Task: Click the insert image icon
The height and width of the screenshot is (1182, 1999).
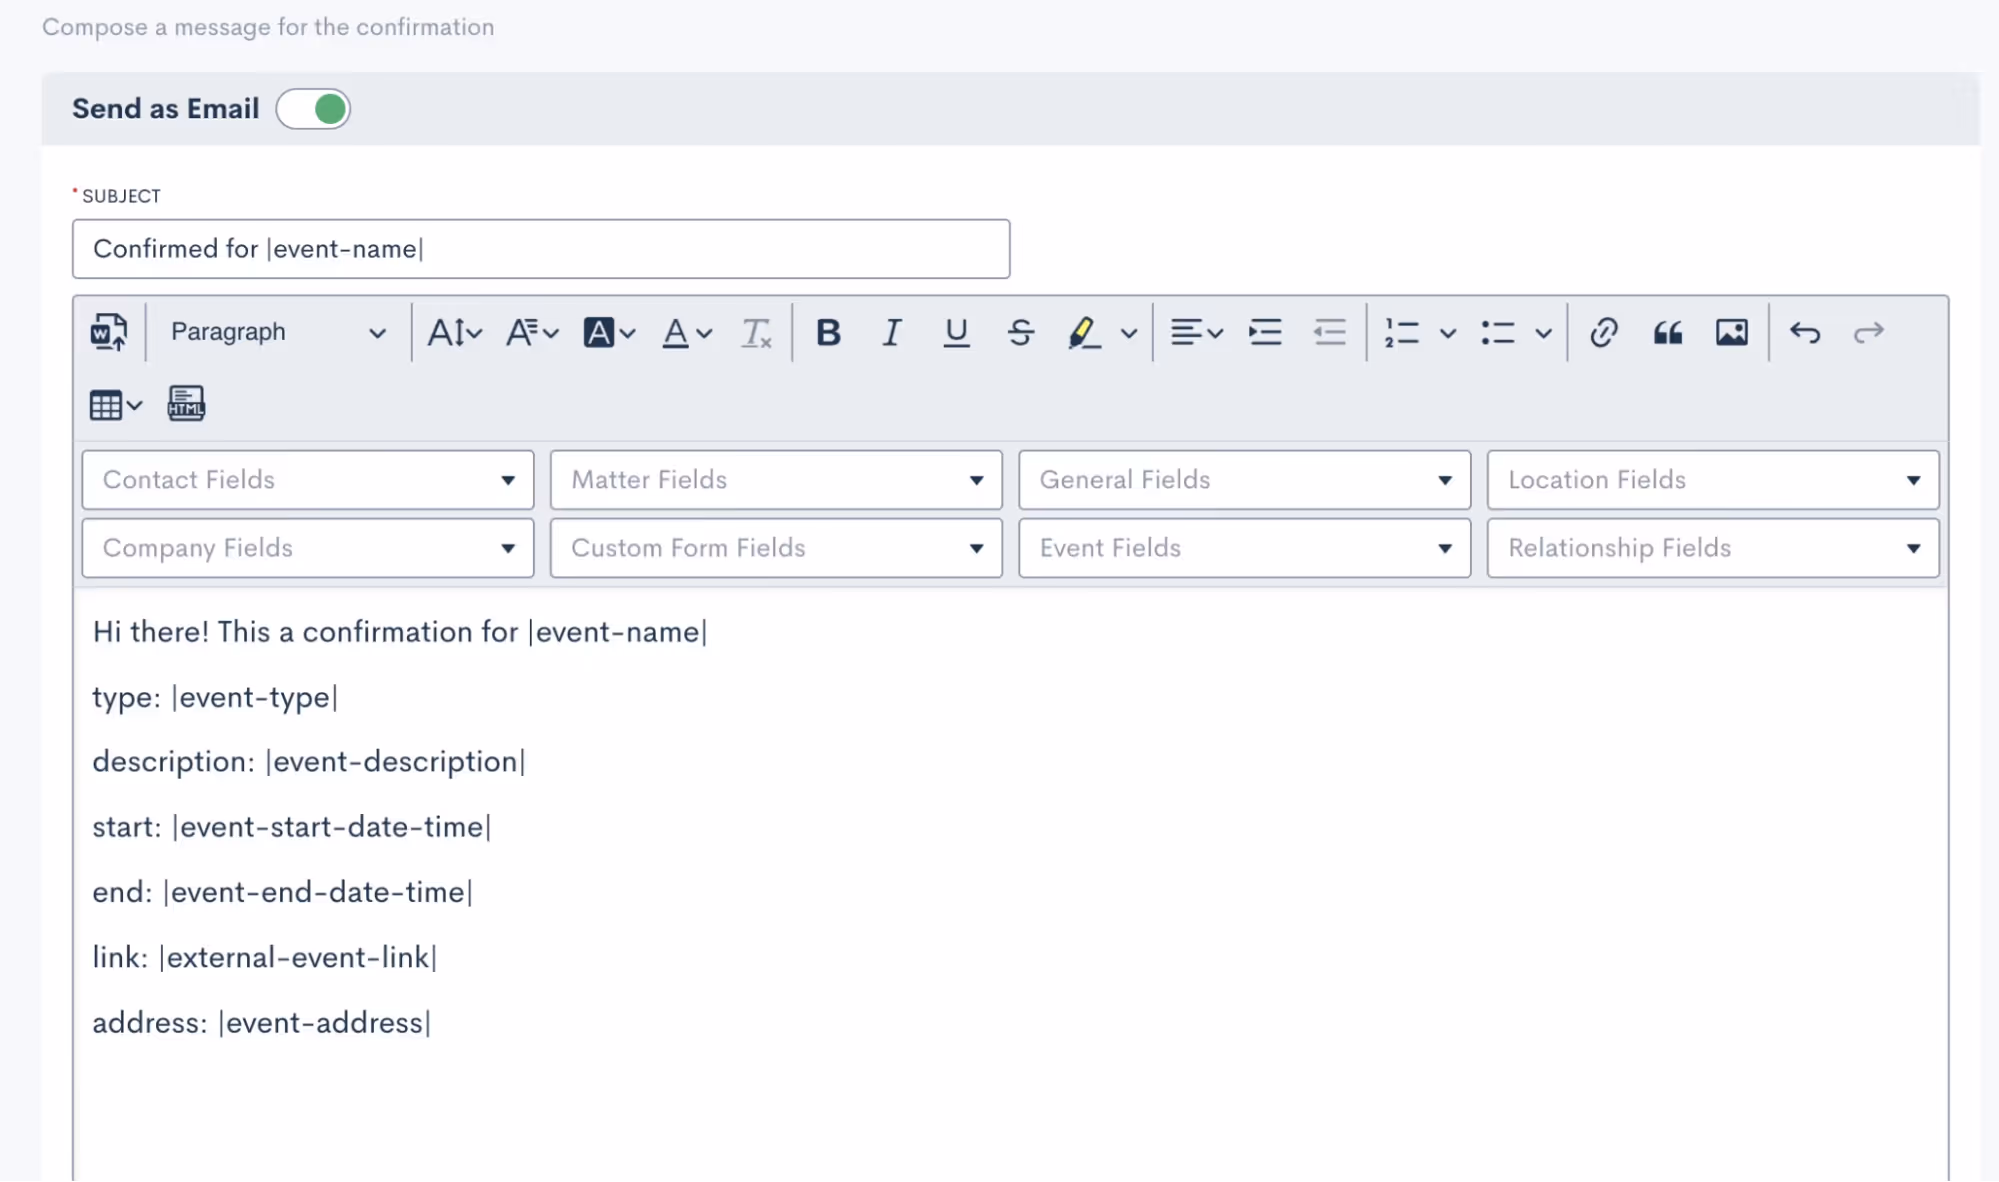Action: [1731, 332]
